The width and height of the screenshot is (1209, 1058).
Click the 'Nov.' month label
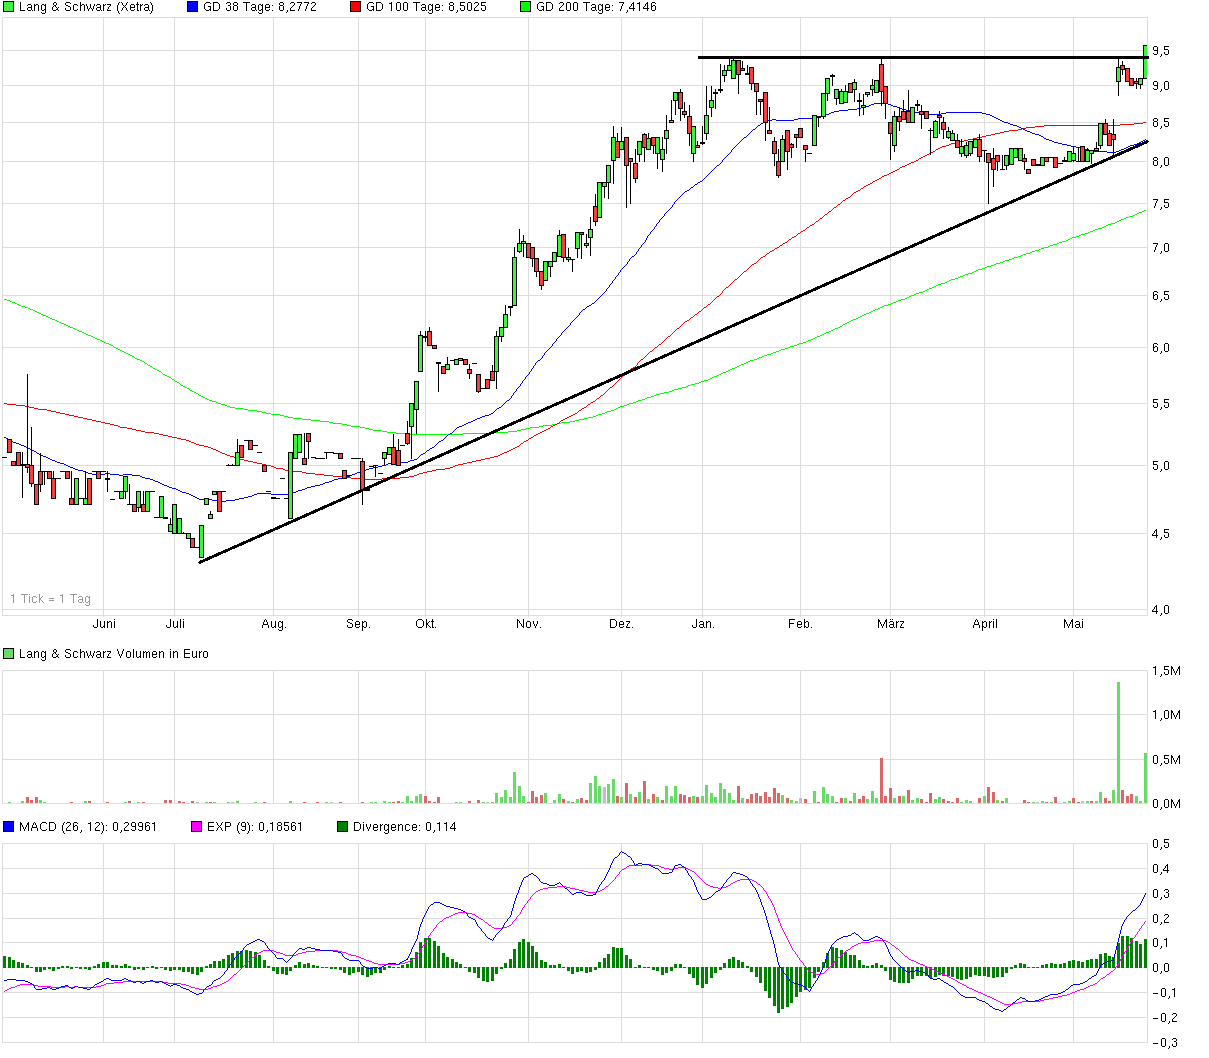528,624
